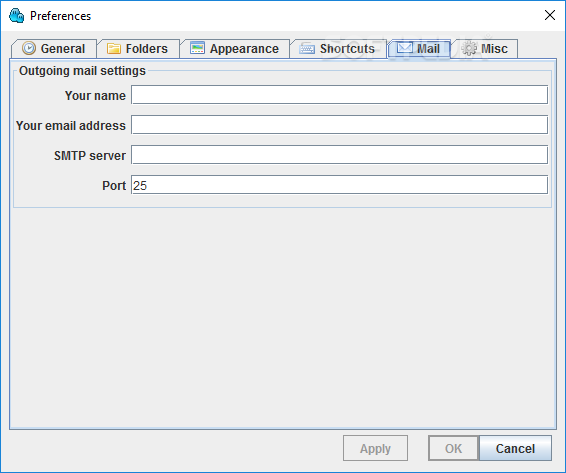Click the keyboard icon on Shortcuts tab
This screenshot has width=566, height=473.
point(307,48)
